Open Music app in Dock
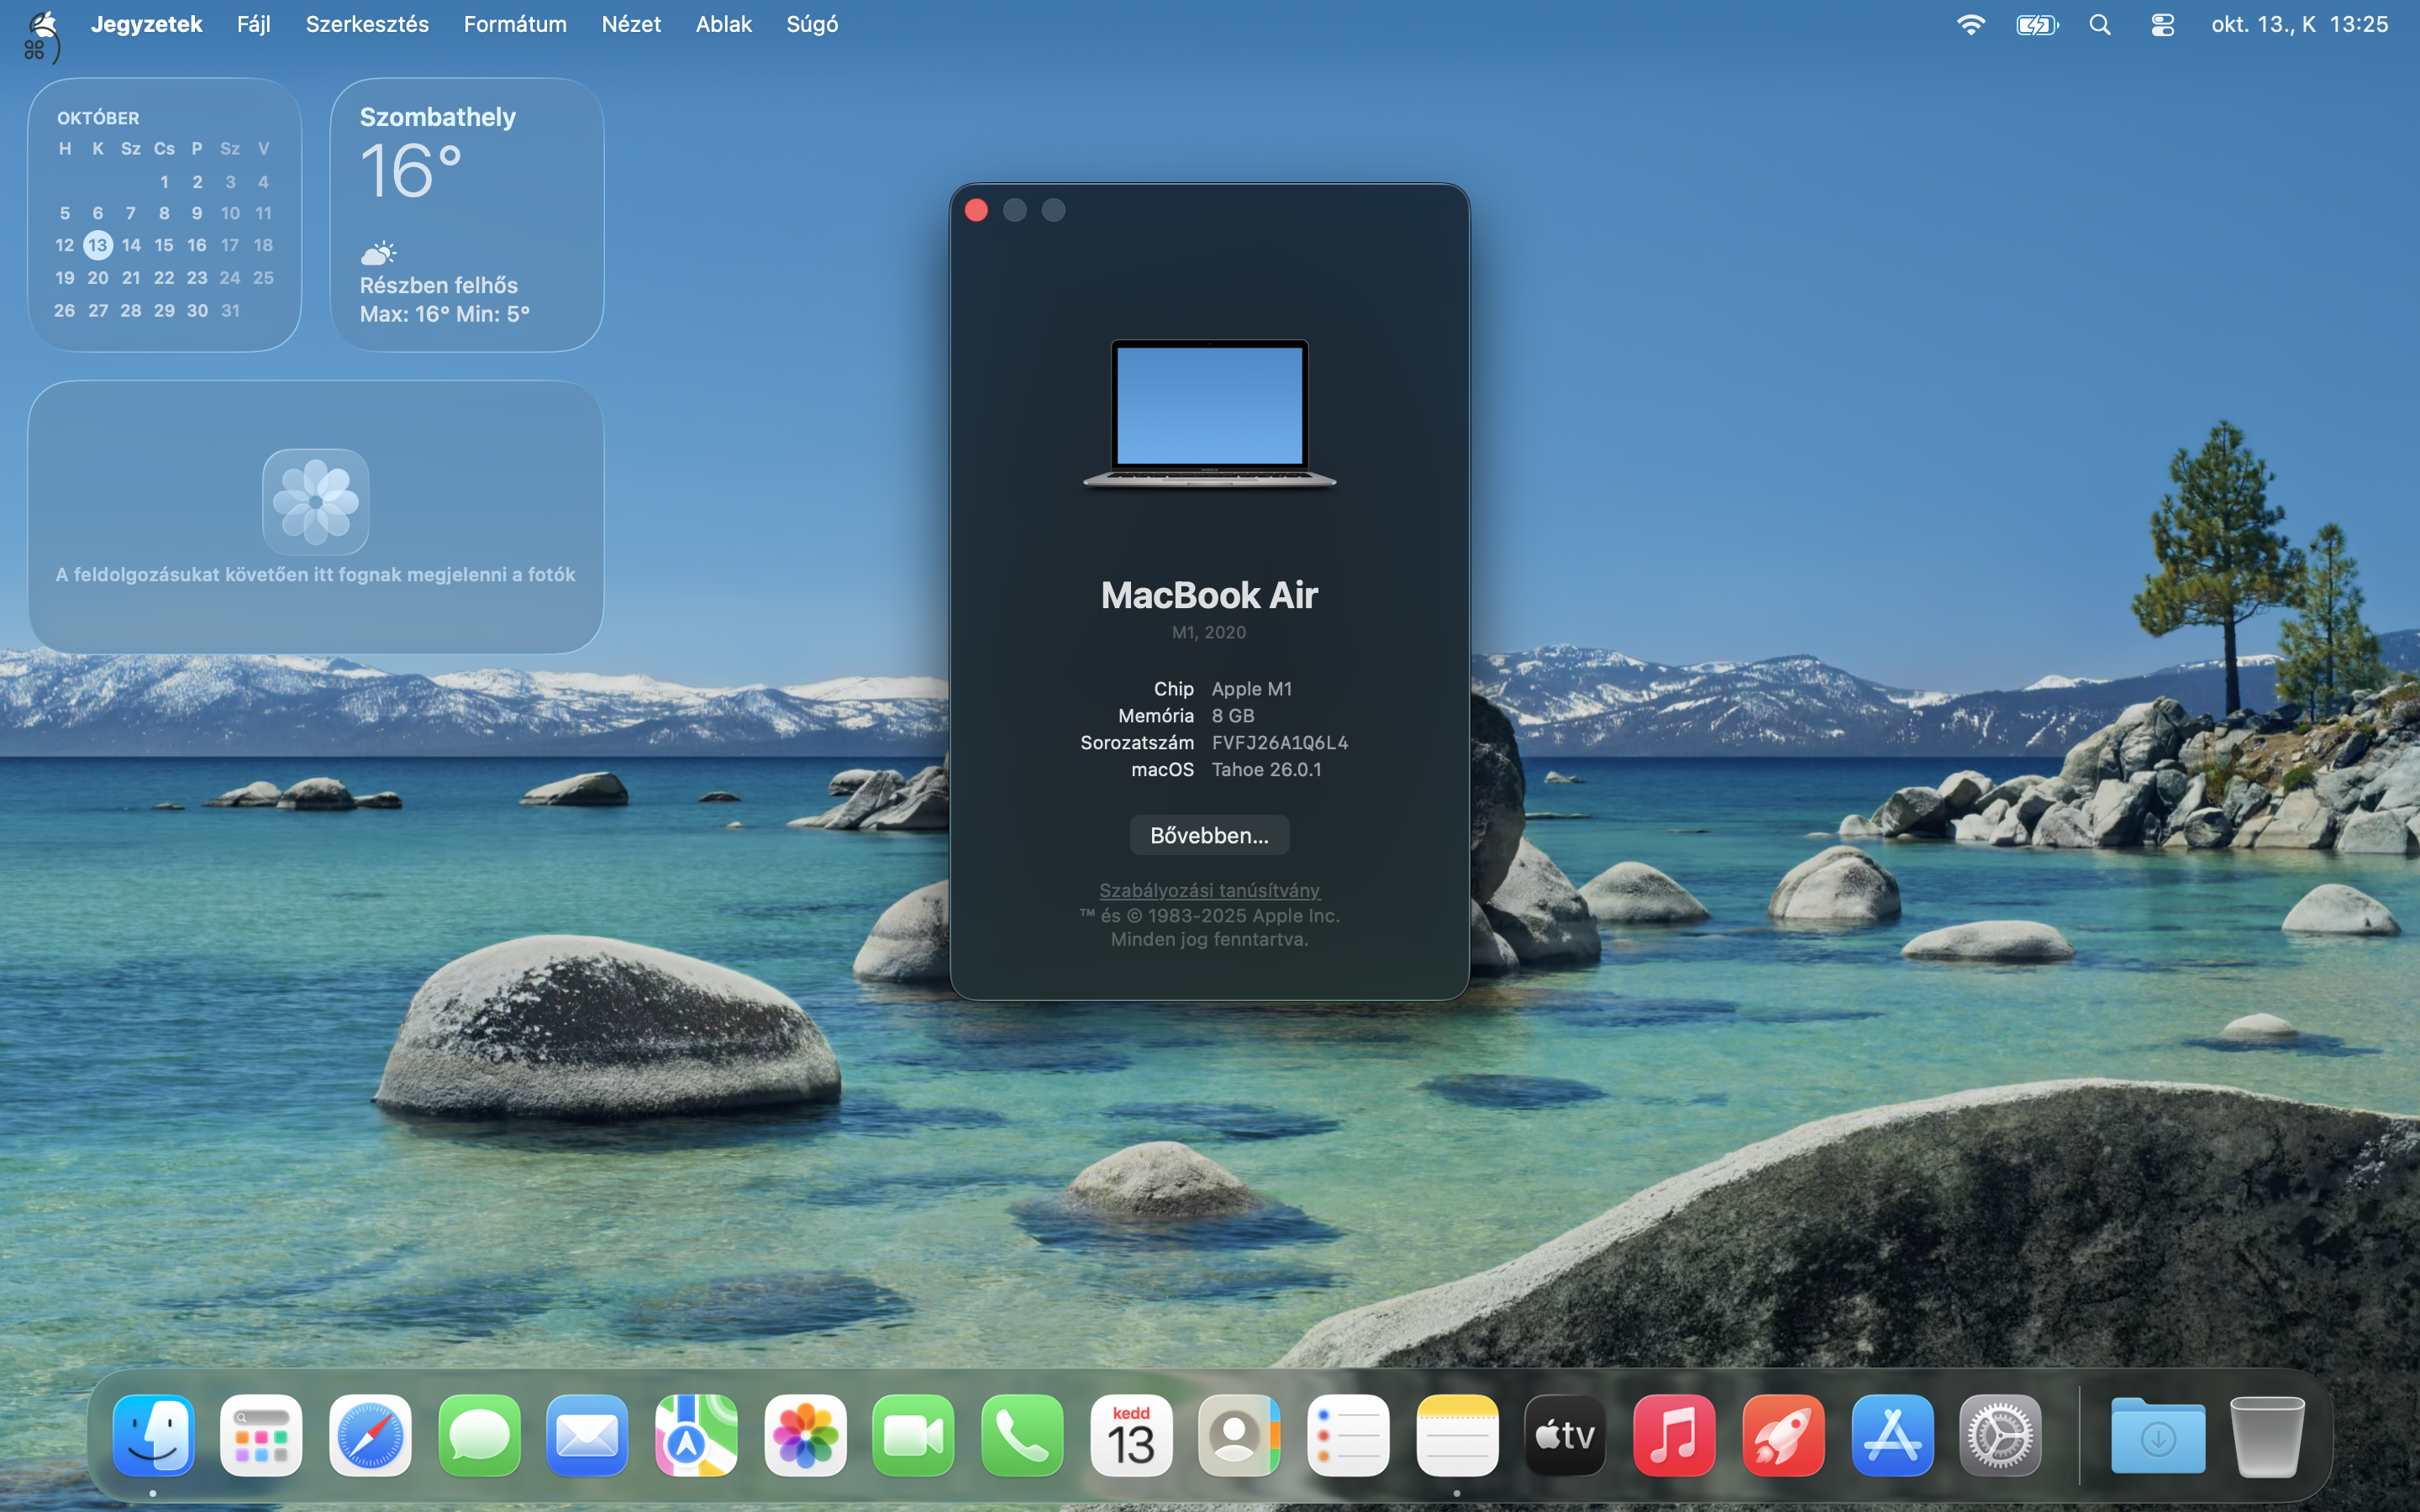Viewport: 2420px width, 1512px height. pyautogui.click(x=1675, y=1435)
